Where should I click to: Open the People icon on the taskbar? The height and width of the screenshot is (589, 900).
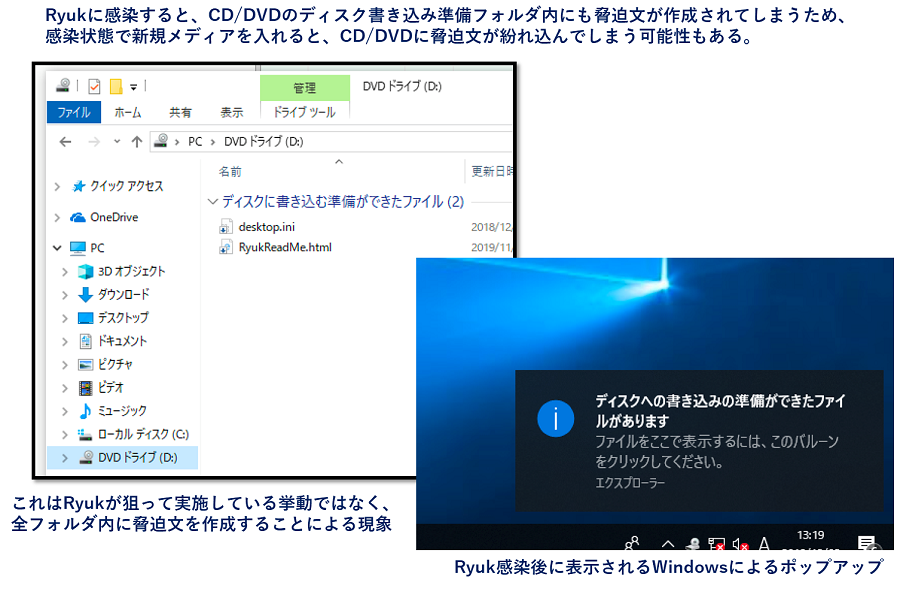click(630, 541)
